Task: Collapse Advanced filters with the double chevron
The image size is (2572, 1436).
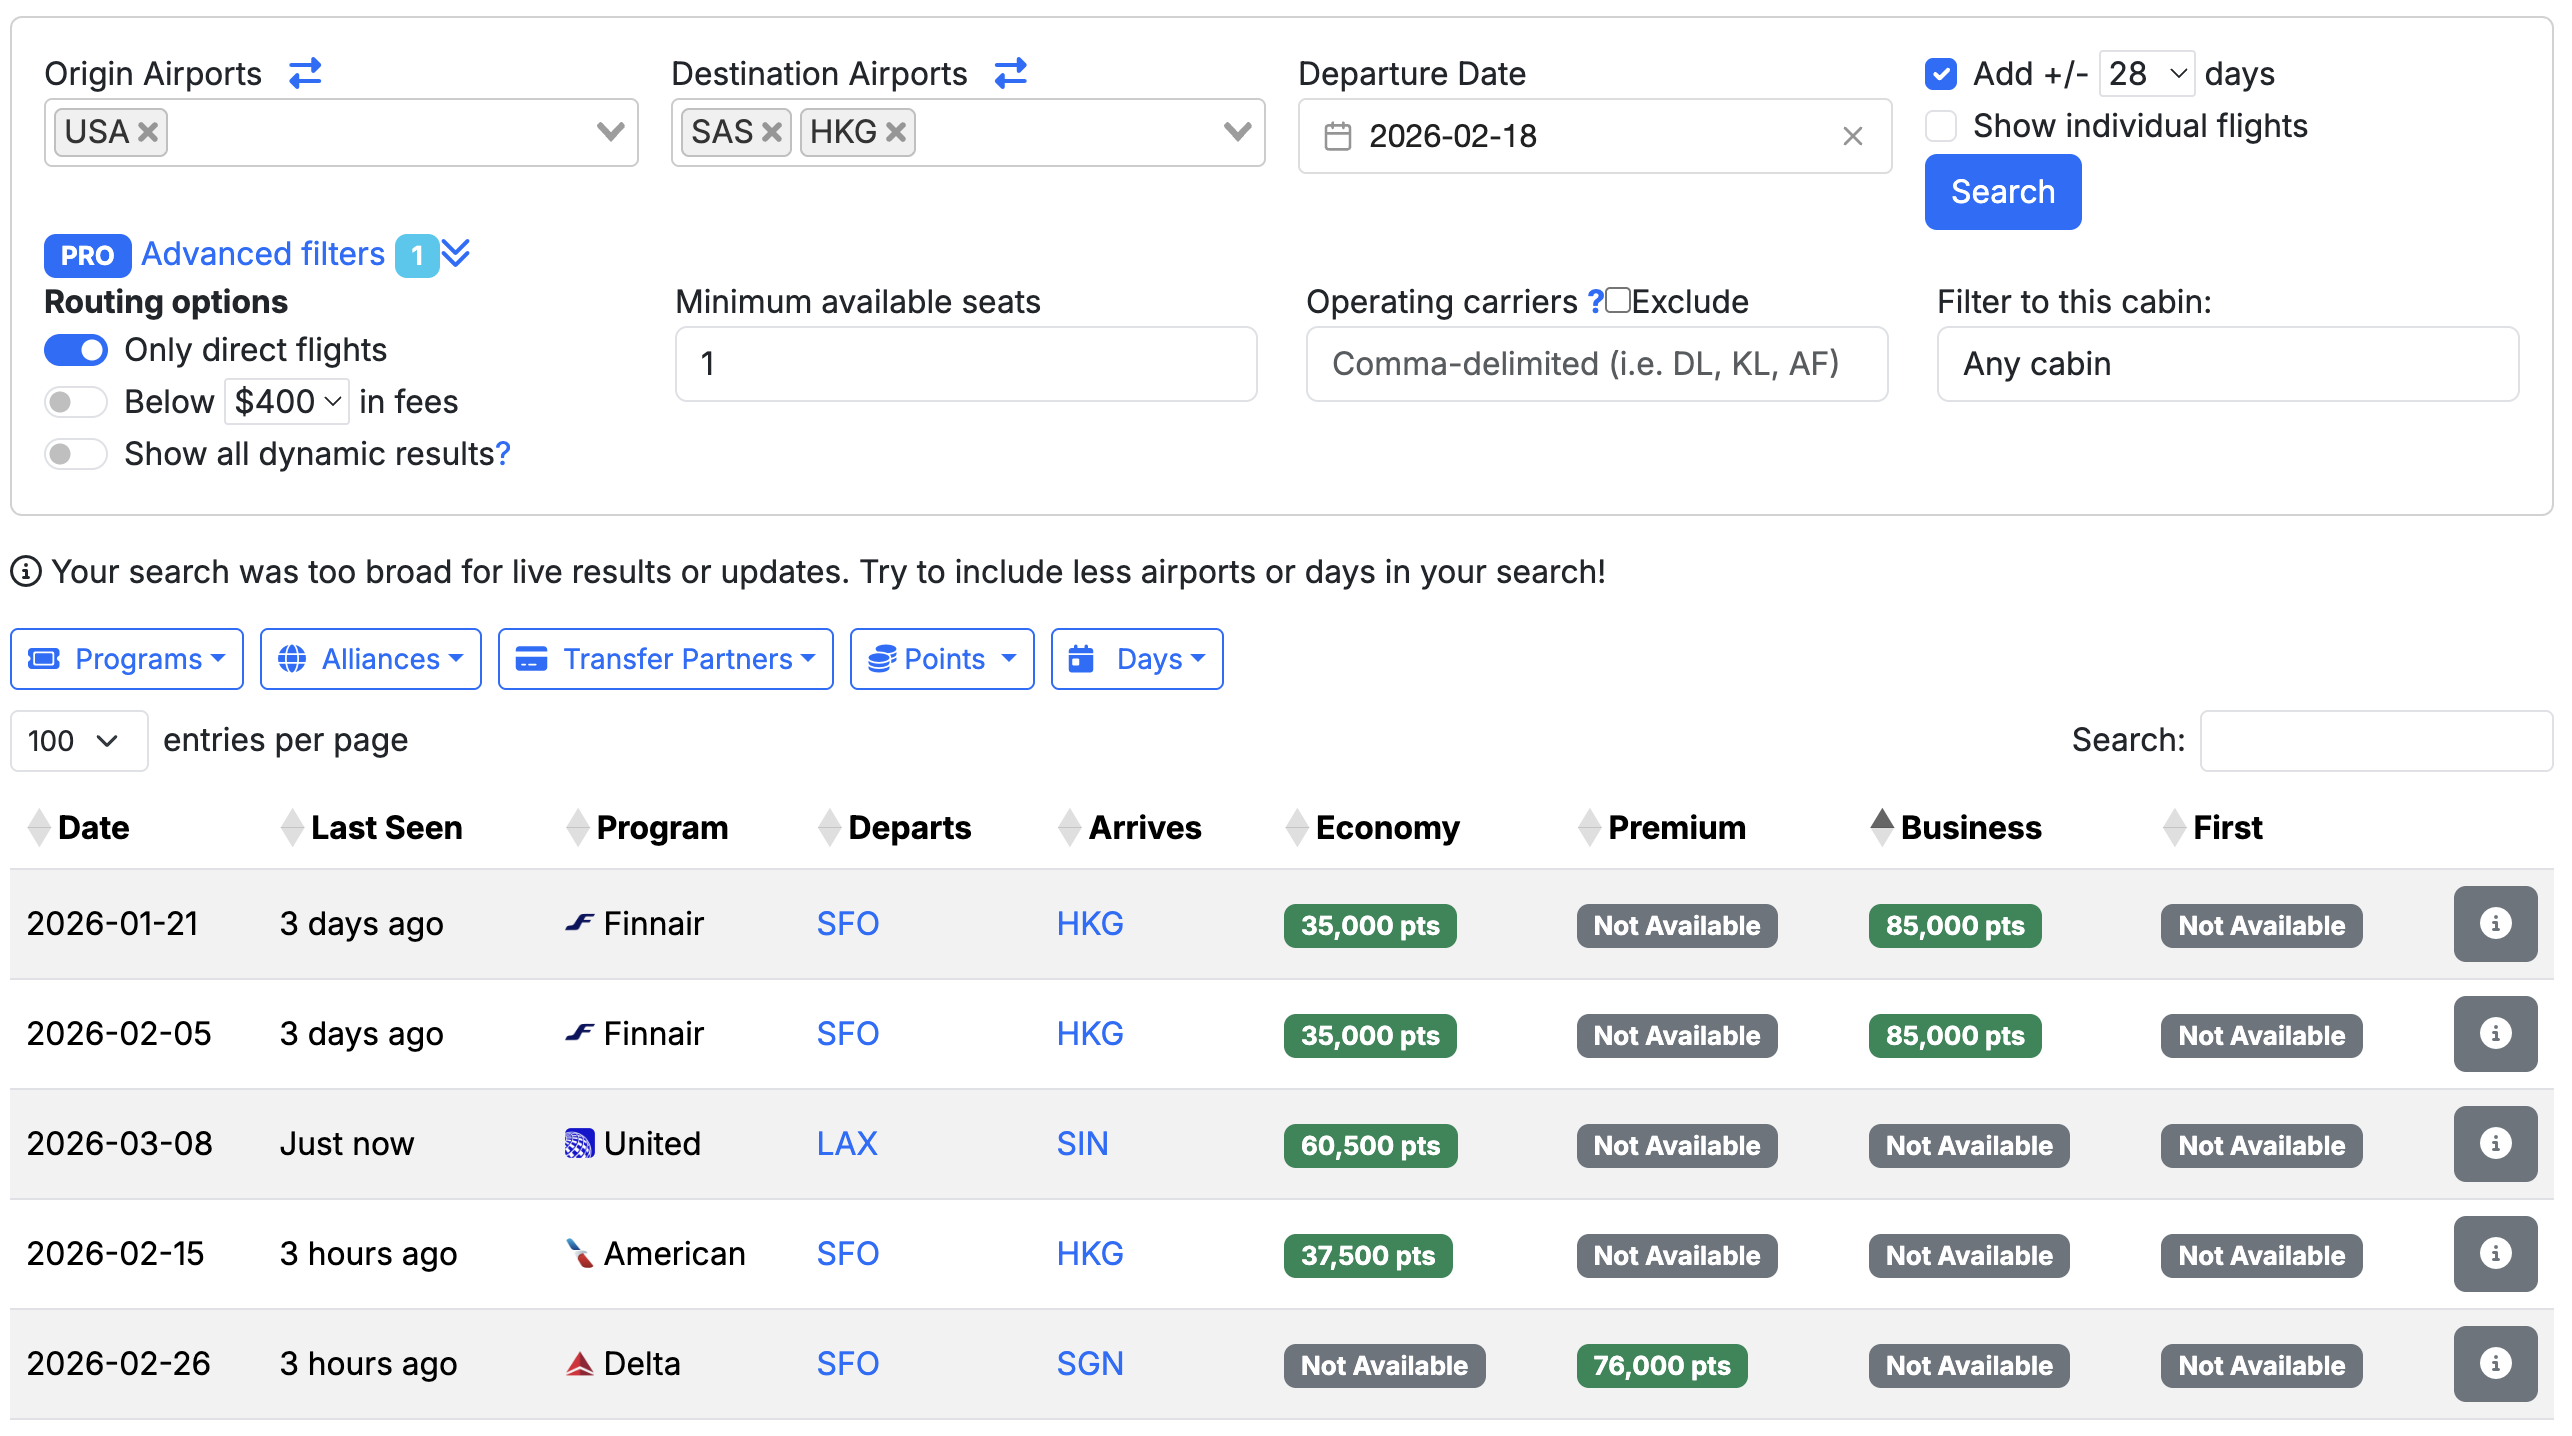Action: pyautogui.click(x=456, y=254)
